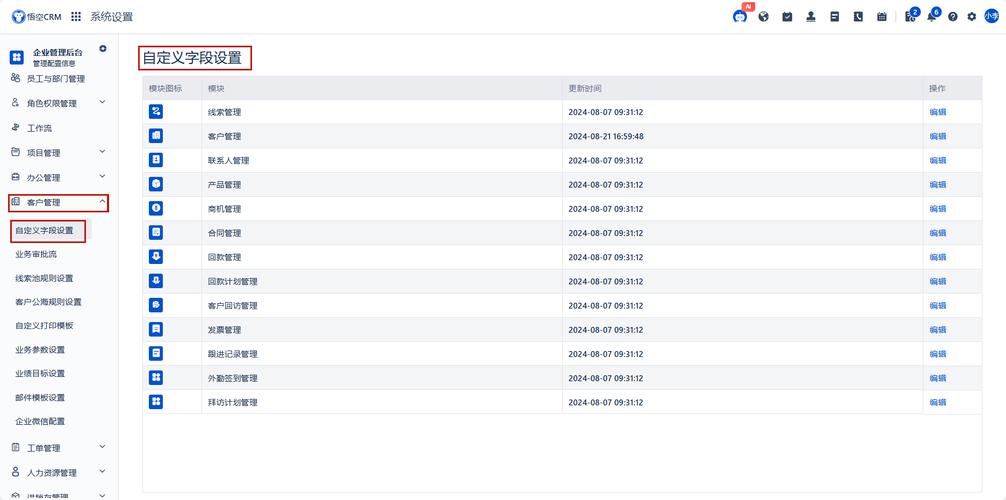Image resolution: width=1006 pixels, height=500 pixels.
Task: Open the notification bell icon
Action: 931,17
